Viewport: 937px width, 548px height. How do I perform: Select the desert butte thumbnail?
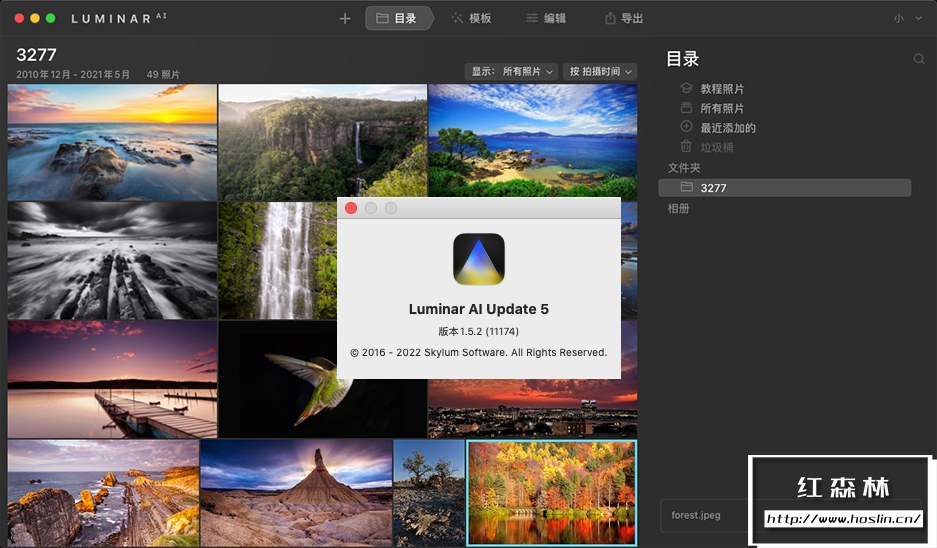[x=296, y=493]
